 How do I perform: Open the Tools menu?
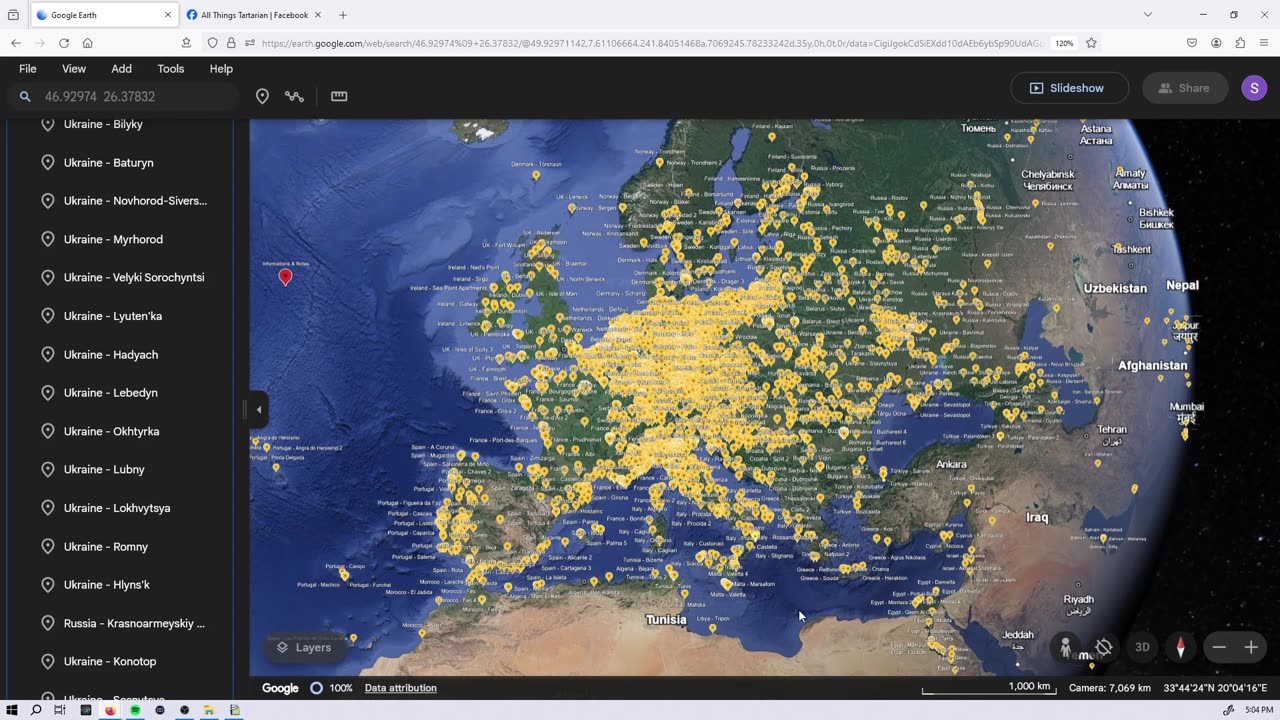pyautogui.click(x=171, y=69)
